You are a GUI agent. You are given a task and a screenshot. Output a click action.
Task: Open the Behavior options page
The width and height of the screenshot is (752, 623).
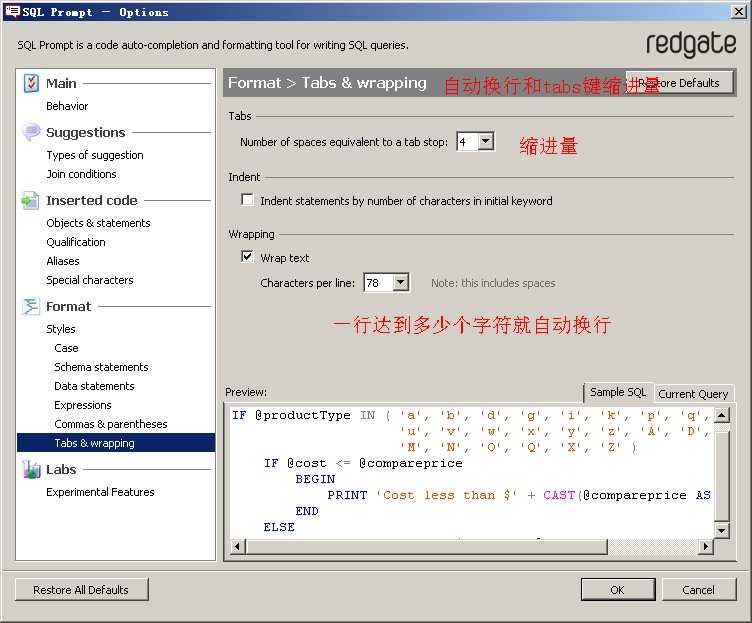tap(67, 106)
